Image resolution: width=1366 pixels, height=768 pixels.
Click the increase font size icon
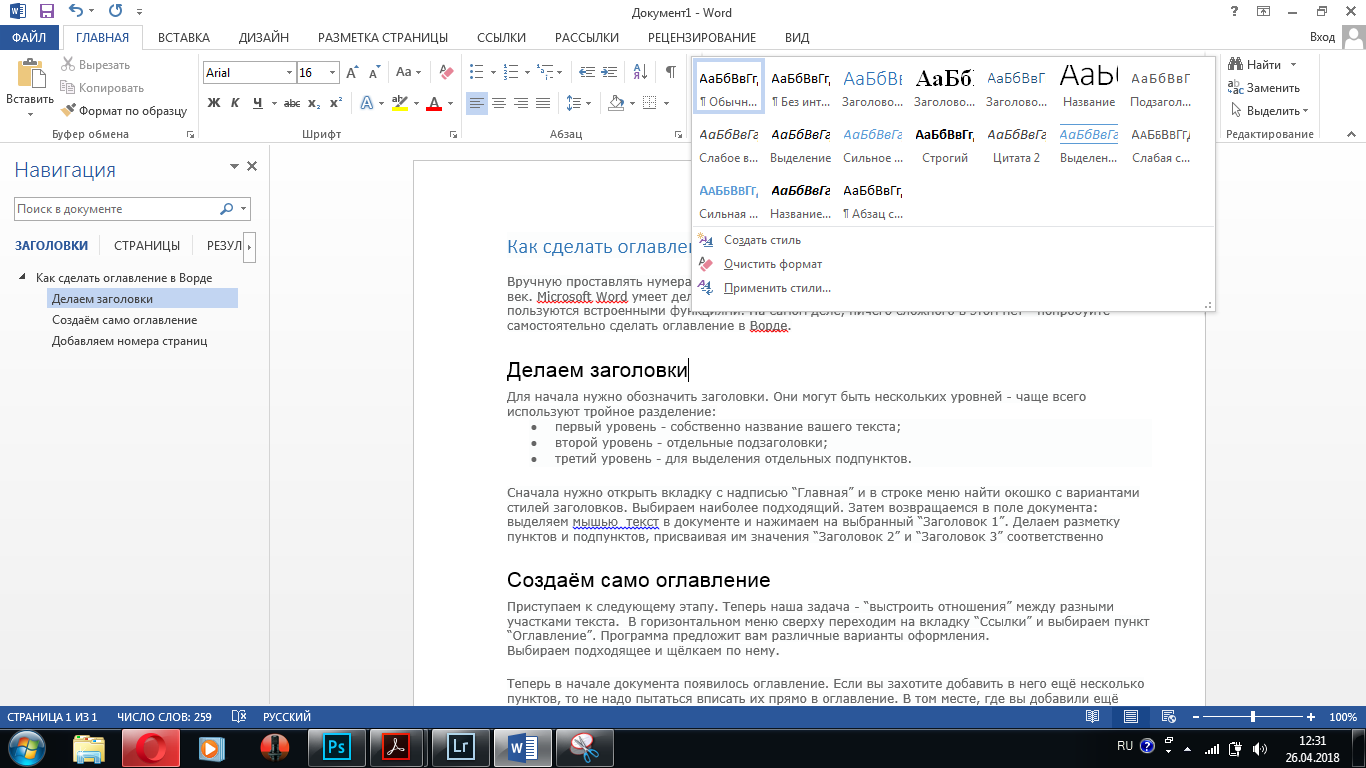(352, 72)
